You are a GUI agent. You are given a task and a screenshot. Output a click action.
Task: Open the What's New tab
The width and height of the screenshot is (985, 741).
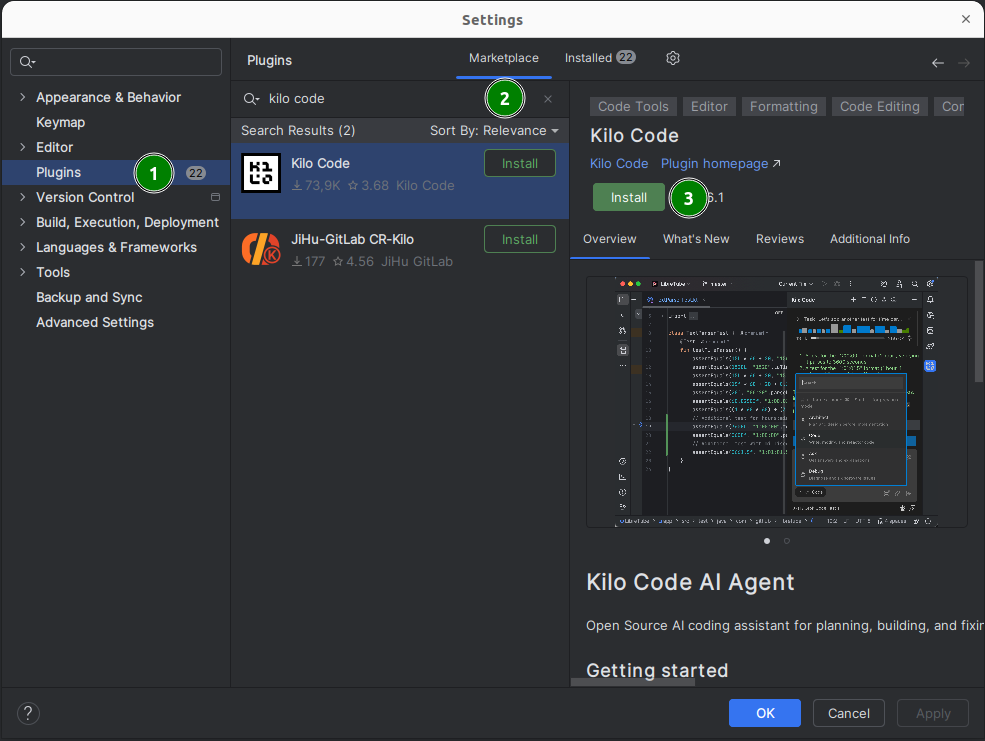pos(696,239)
